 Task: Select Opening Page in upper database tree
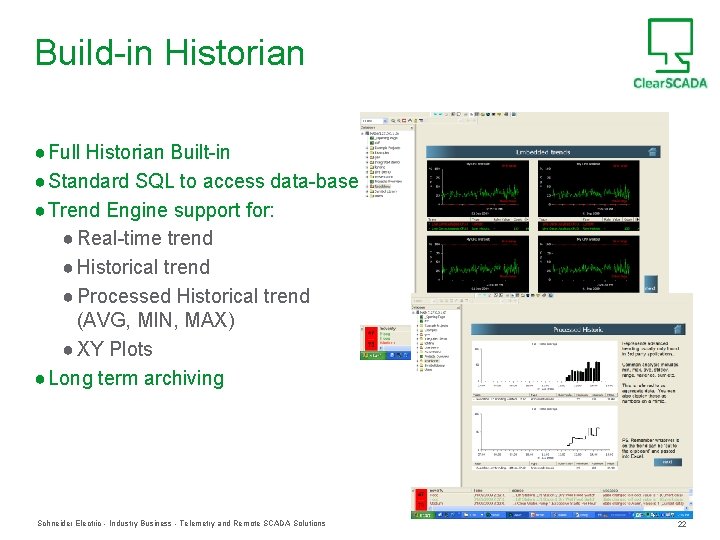(x=386, y=138)
